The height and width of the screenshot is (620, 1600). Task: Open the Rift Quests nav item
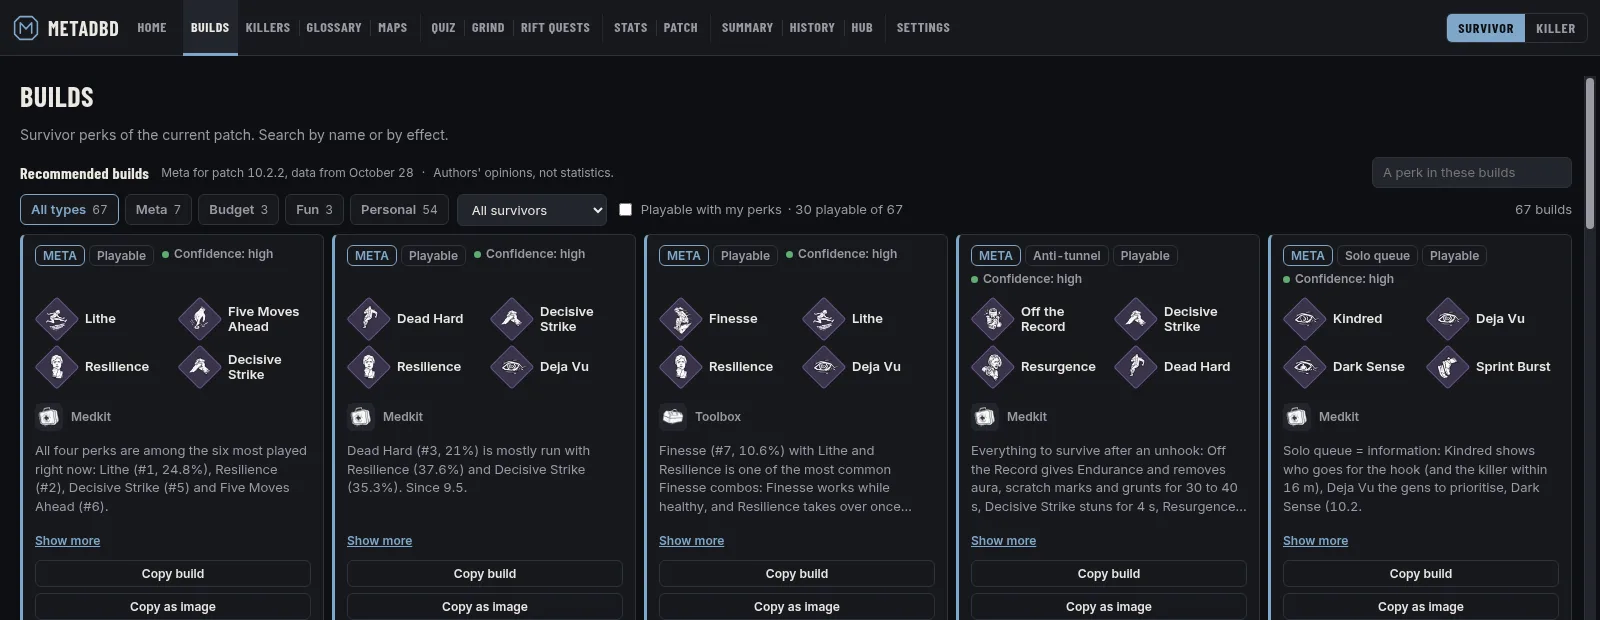point(555,28)
